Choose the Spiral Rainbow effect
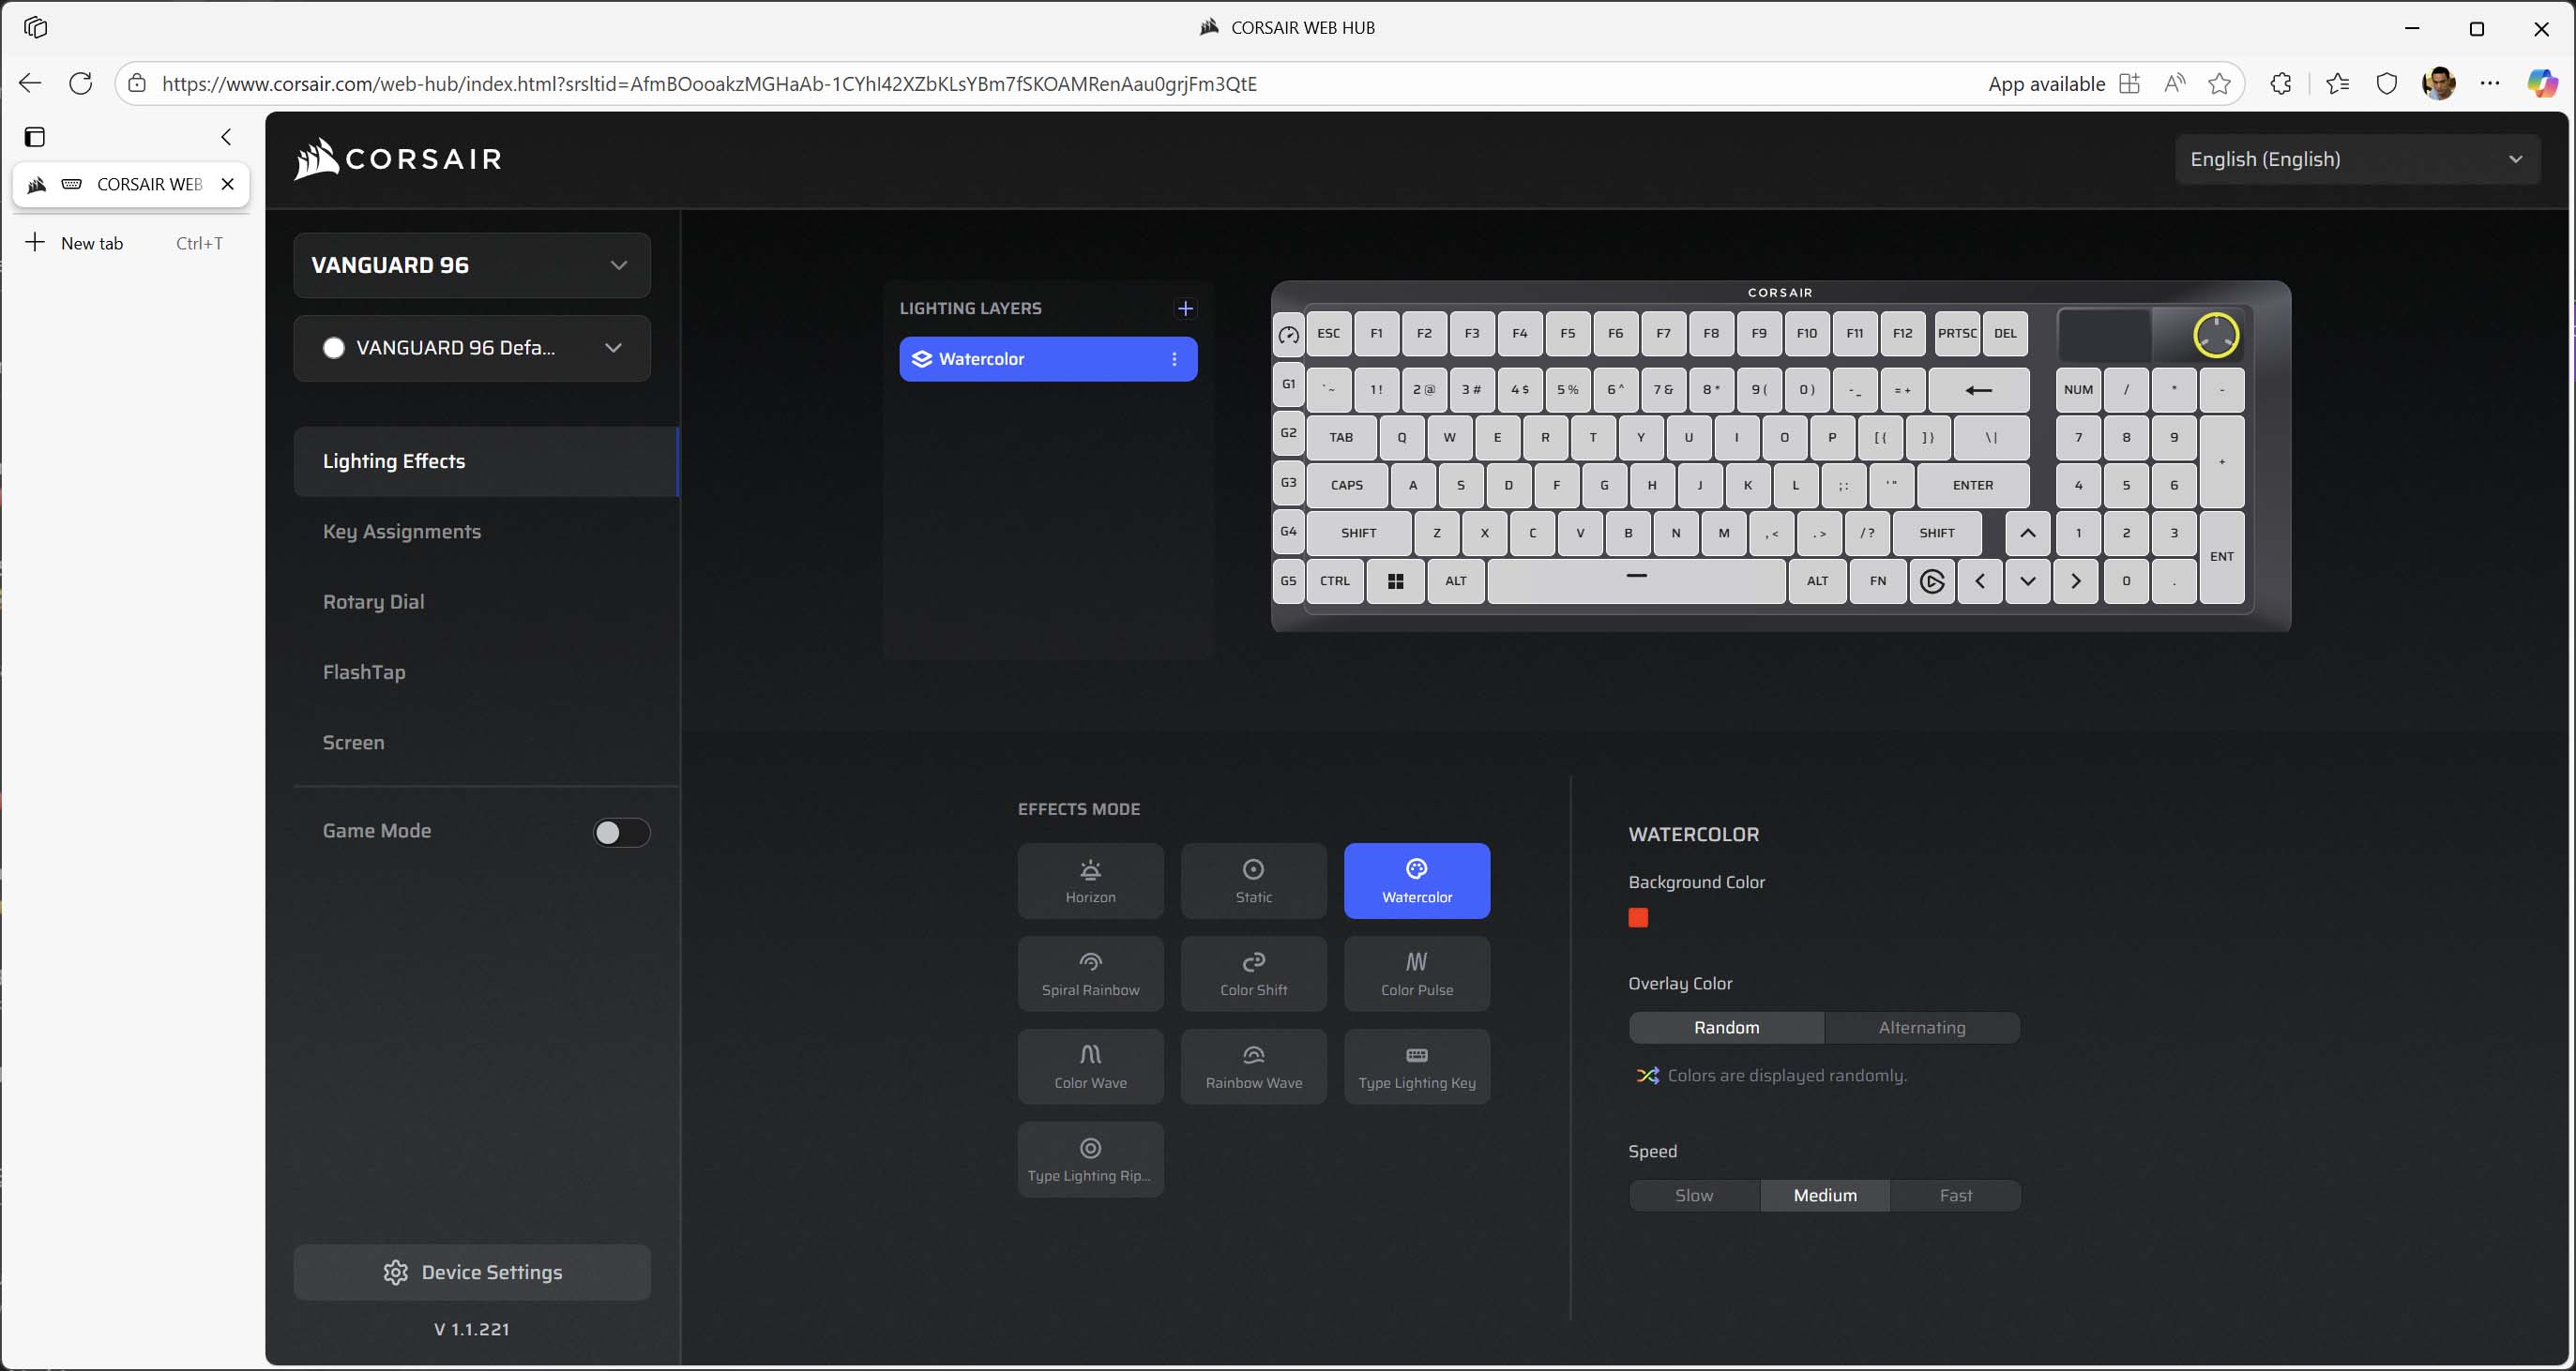Screen dimensions: 2576x1371 (x=1090, y=973)
